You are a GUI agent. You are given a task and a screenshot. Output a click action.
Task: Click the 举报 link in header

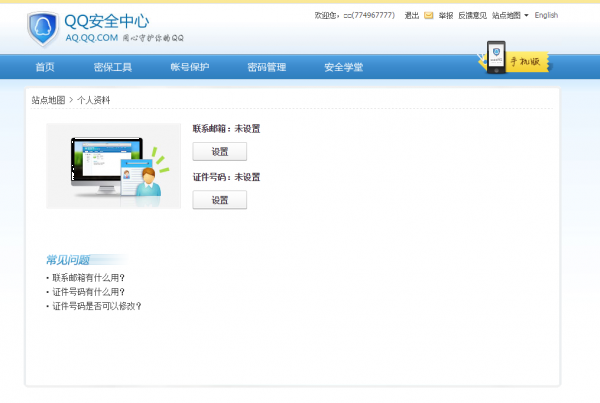446,15
